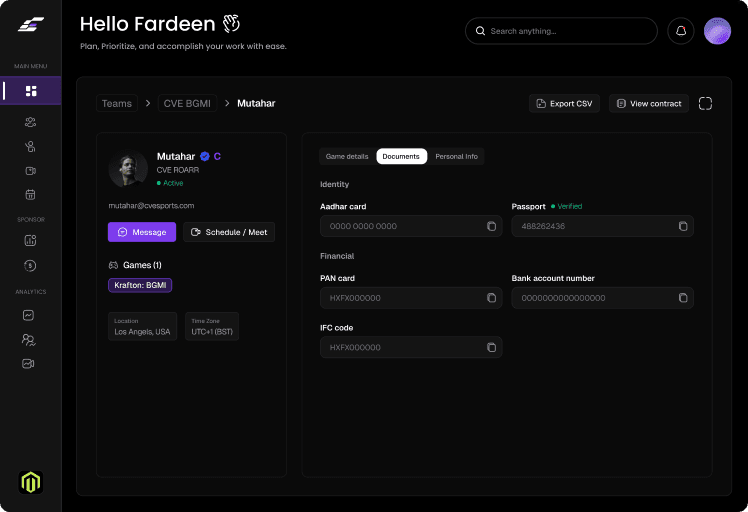Click the CVE ROARR team name

coord(178,170)
